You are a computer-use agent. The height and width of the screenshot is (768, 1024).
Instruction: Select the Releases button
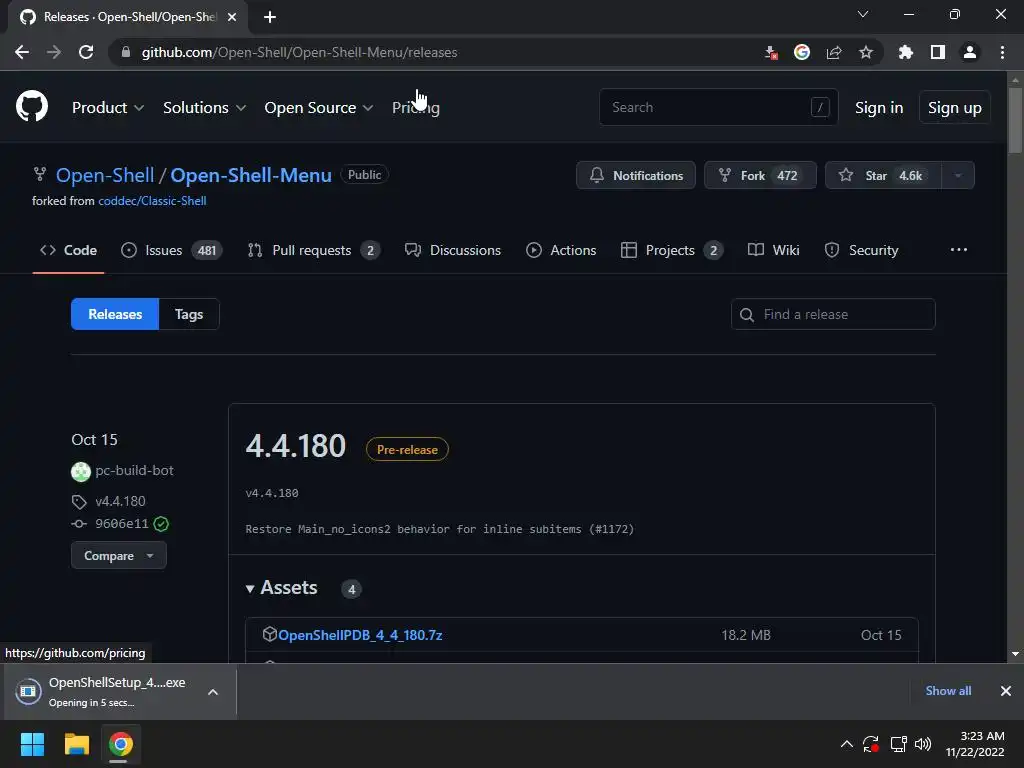(x=115, y=314)
